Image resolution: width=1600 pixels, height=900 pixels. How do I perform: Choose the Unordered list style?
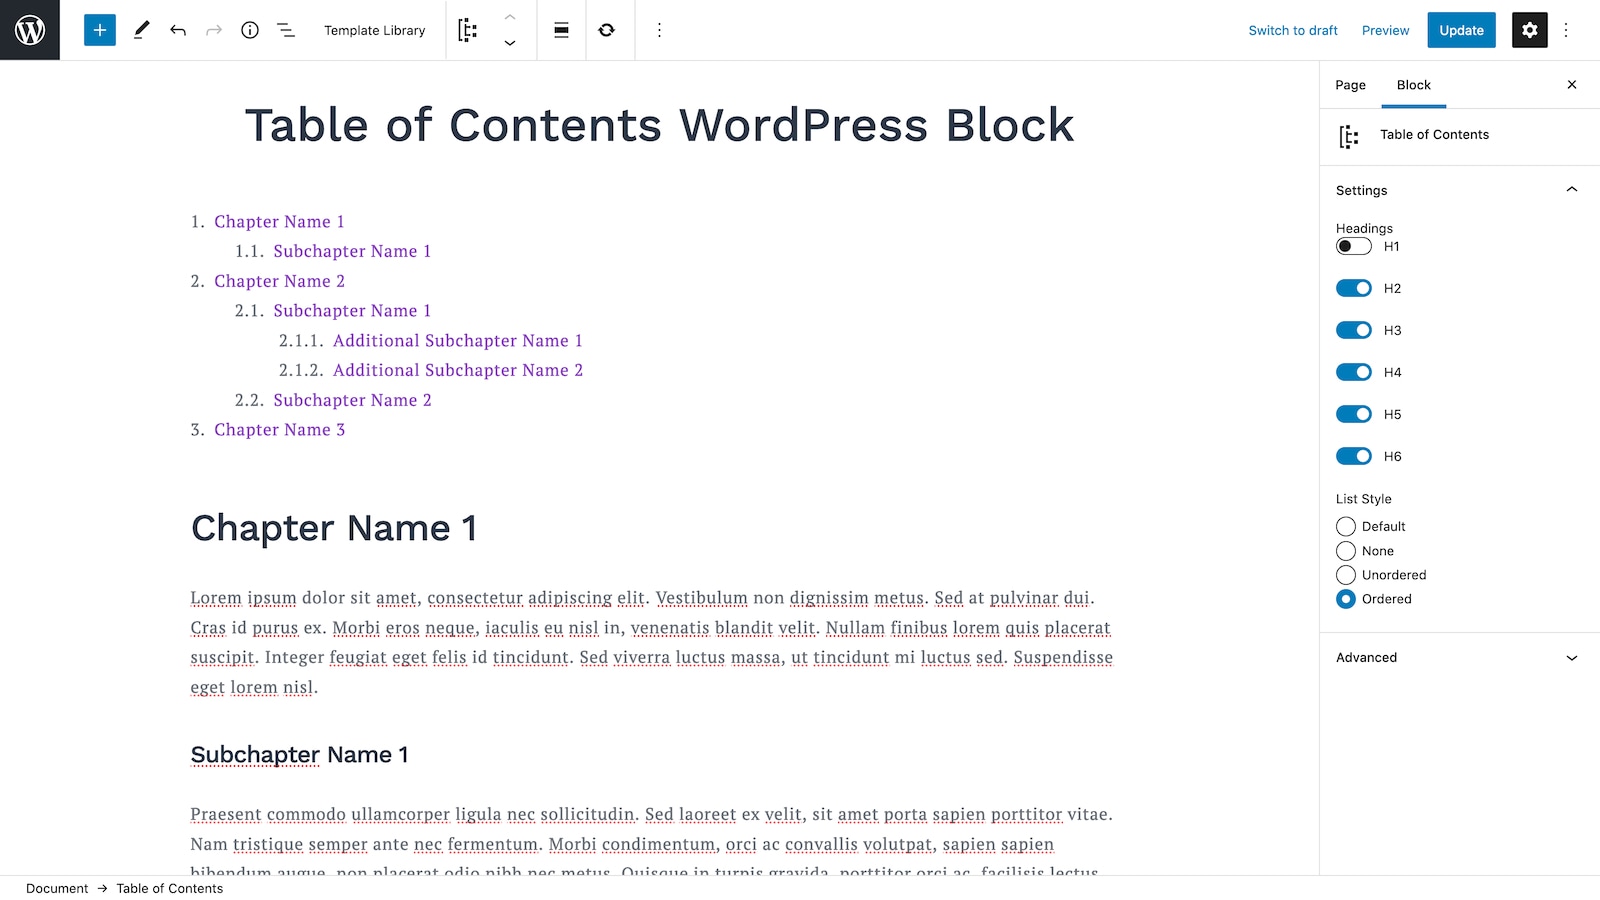coord(1346,575)
